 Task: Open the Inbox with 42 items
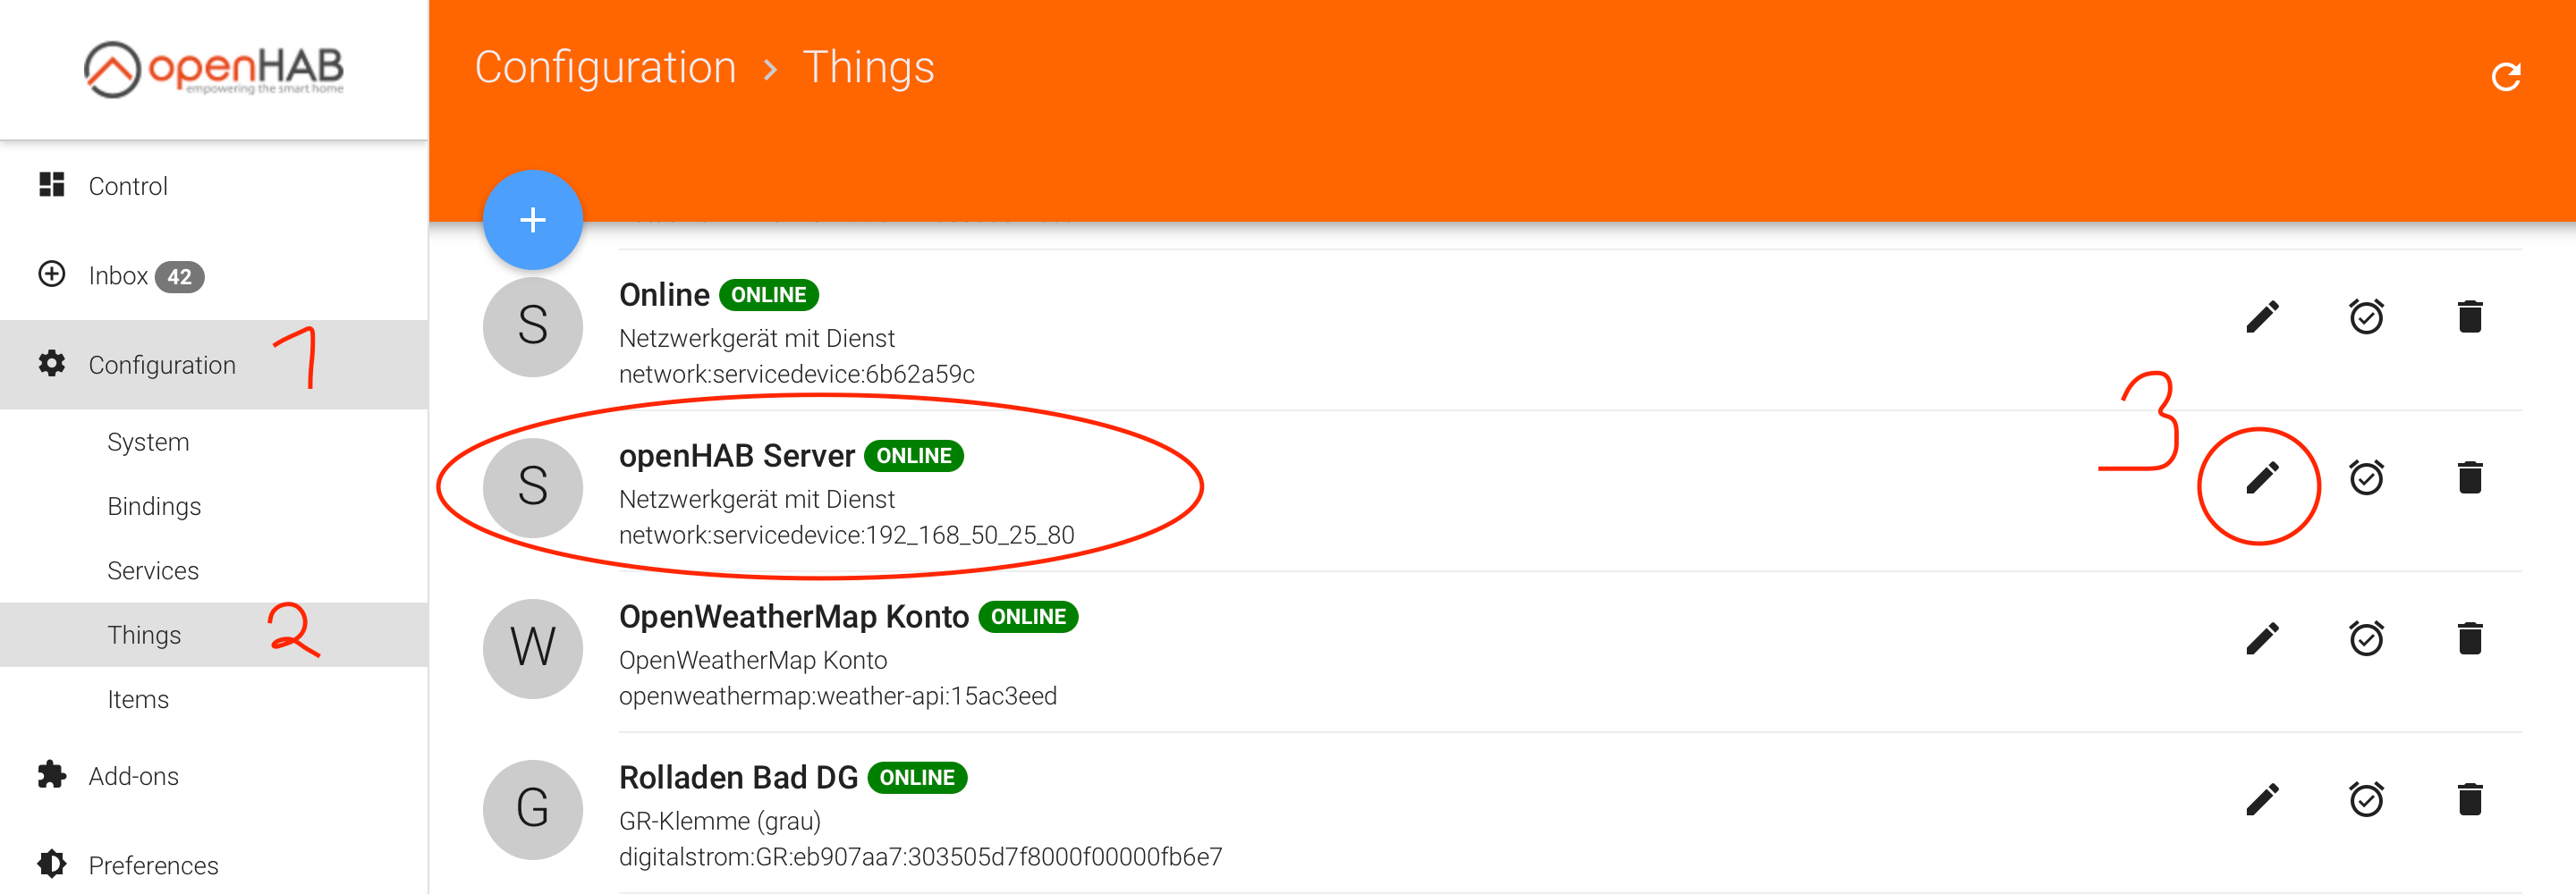tap(120, 276)
